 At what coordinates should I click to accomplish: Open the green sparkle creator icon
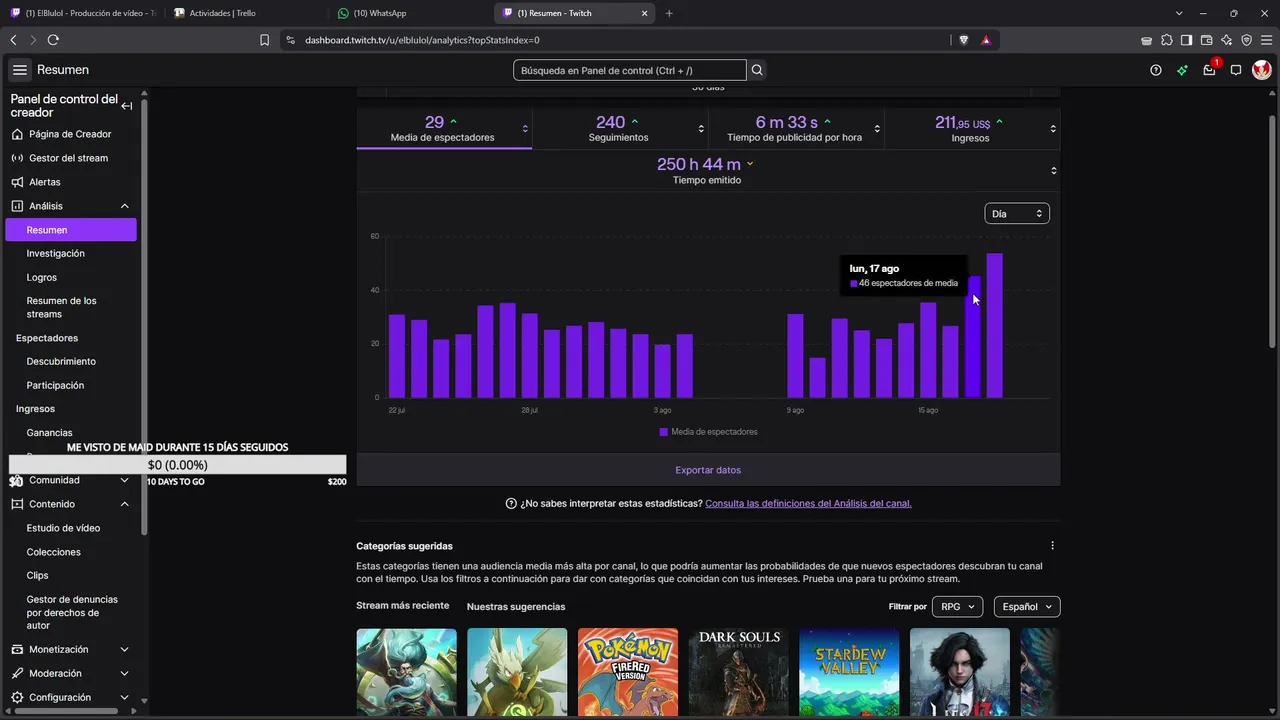coord(1182,70)
